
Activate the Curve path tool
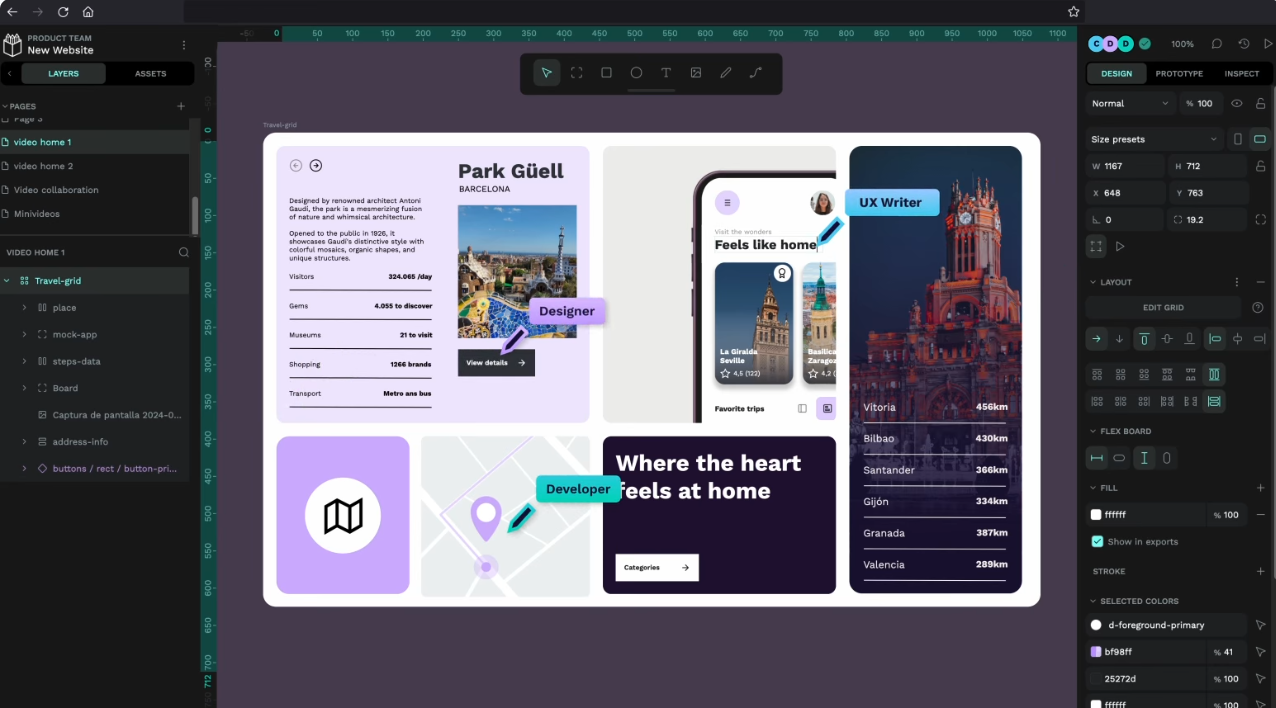click(x=756, y=73)
